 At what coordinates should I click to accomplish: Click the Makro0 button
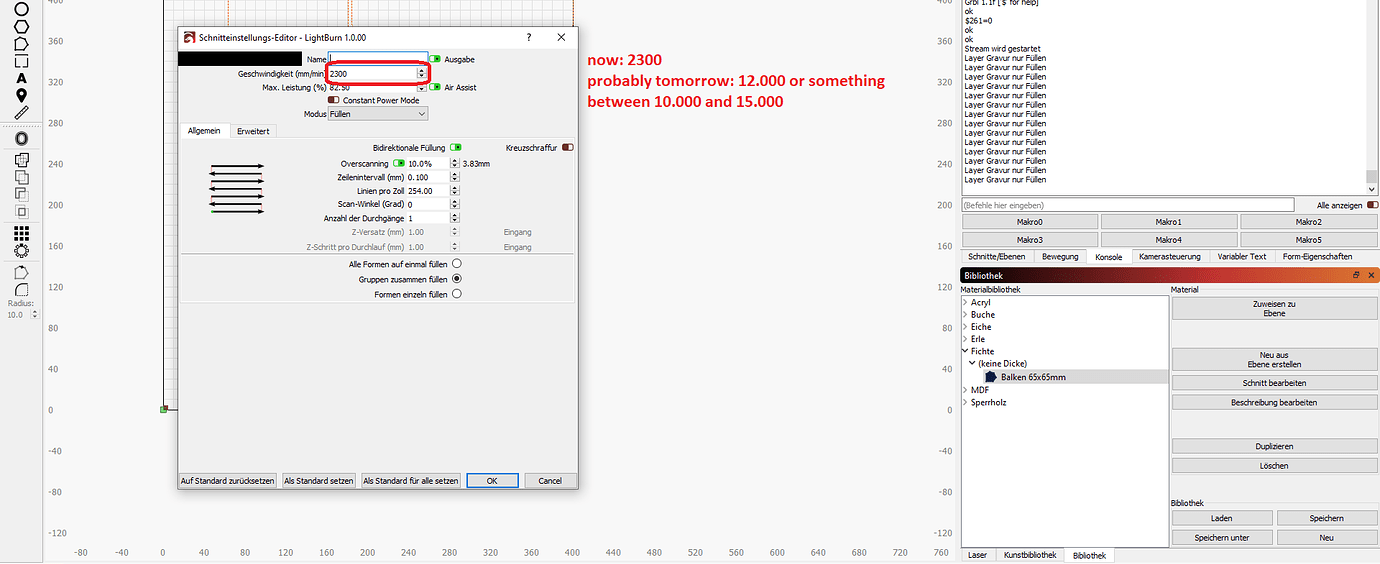(1030, 222)
